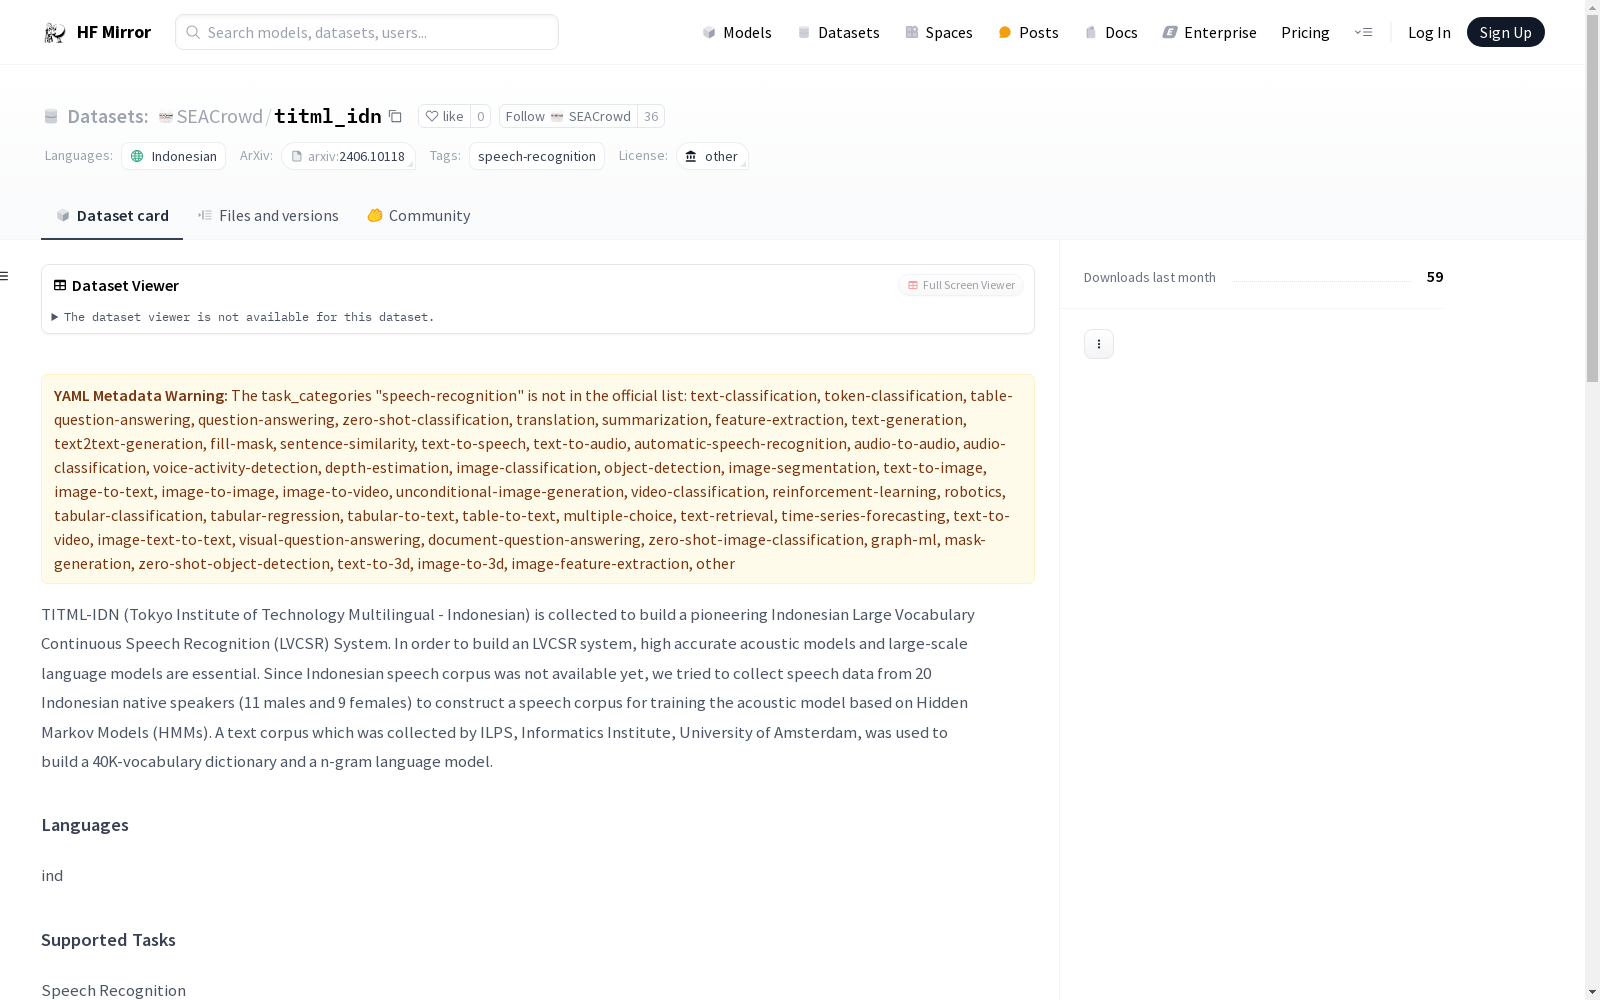Click the Supported Tasks heading
The image size is (1600, 1000).
point(108,940)
